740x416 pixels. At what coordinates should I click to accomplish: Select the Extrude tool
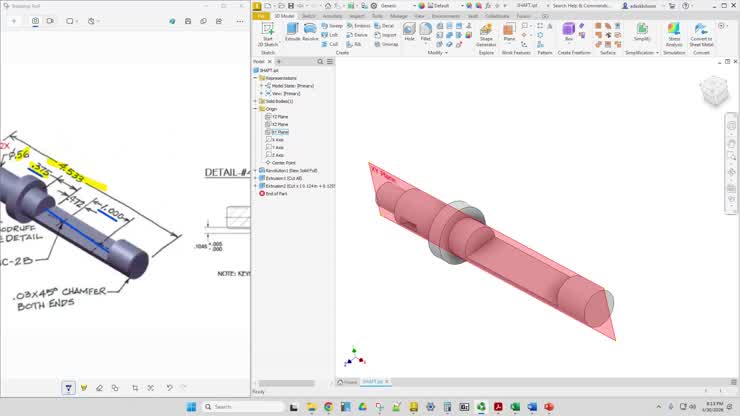[293, 32]
